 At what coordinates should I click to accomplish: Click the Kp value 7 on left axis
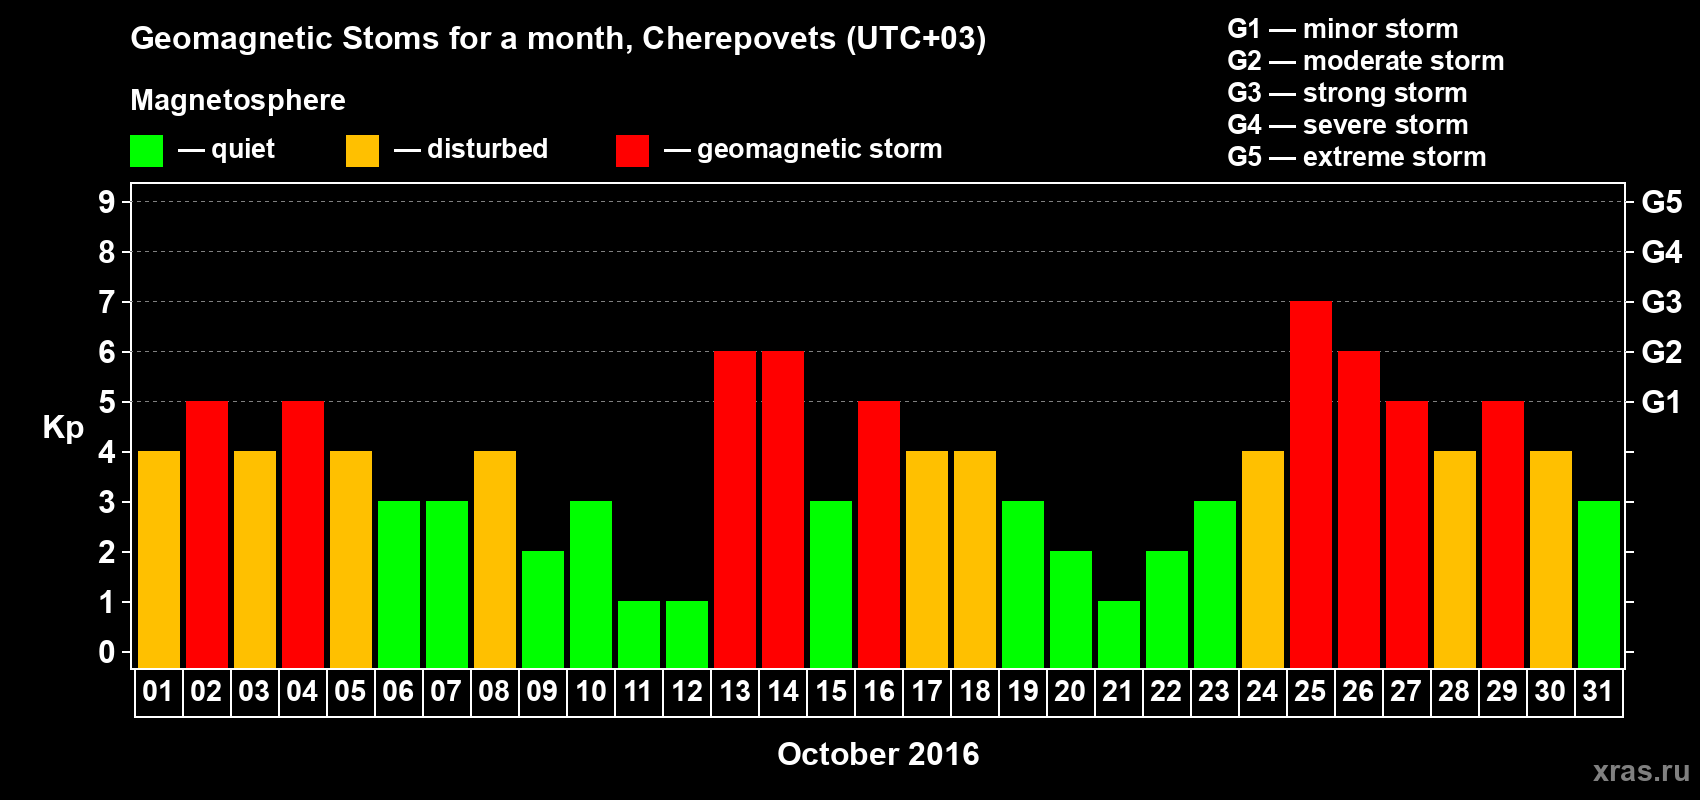pyautogui.click(x=107, y=302)
